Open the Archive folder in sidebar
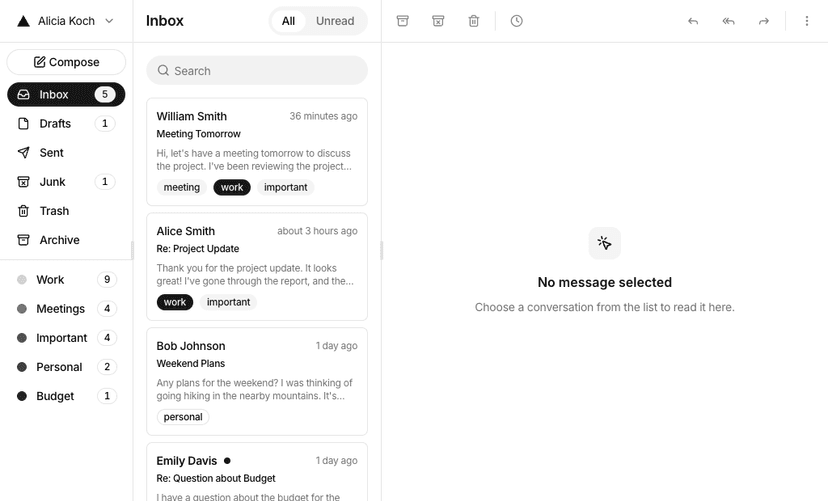The width and height of the screenshot is (828, 501). (x=66, y=240)
